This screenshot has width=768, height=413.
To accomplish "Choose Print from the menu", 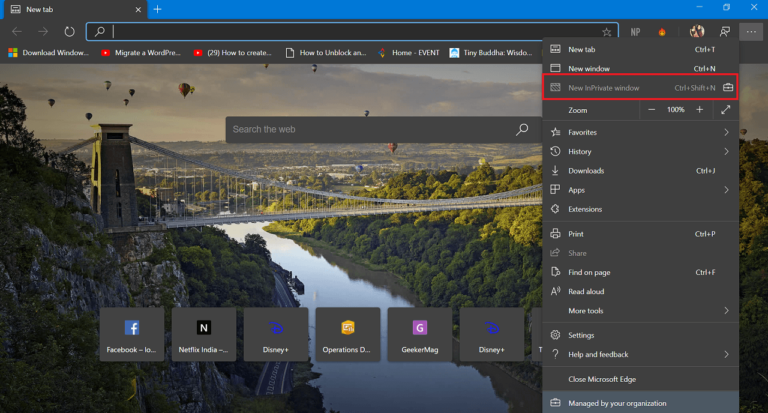I will click(640, 234).
